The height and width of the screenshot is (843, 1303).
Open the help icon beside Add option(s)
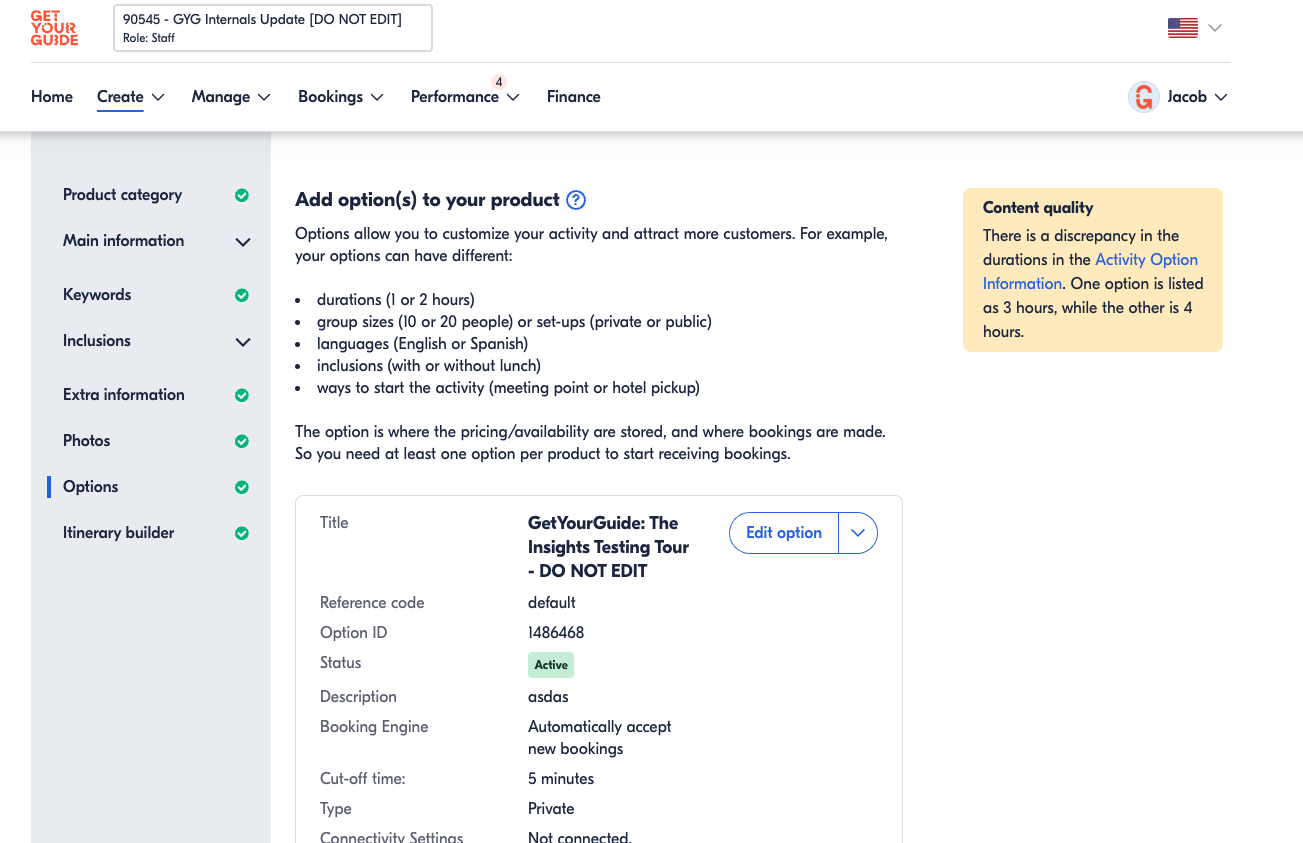(x=576, y=200)
